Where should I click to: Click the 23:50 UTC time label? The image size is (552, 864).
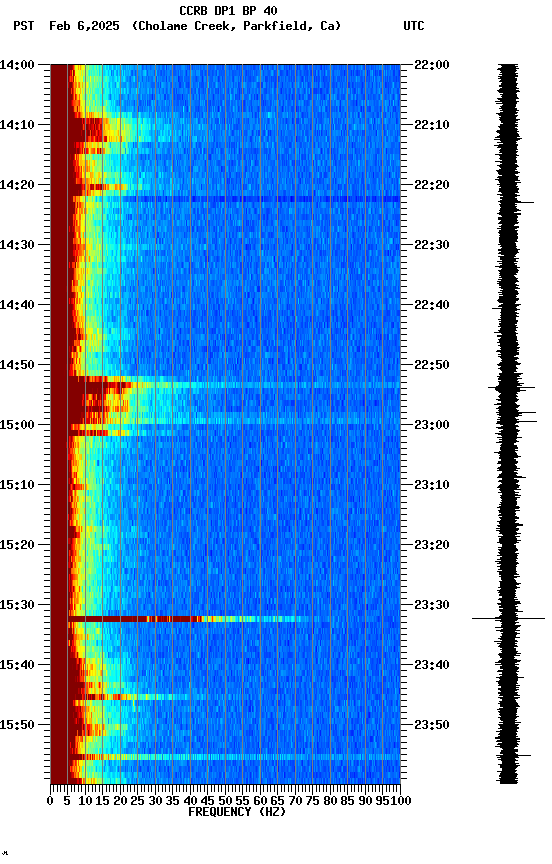click(x=432, y=725)
